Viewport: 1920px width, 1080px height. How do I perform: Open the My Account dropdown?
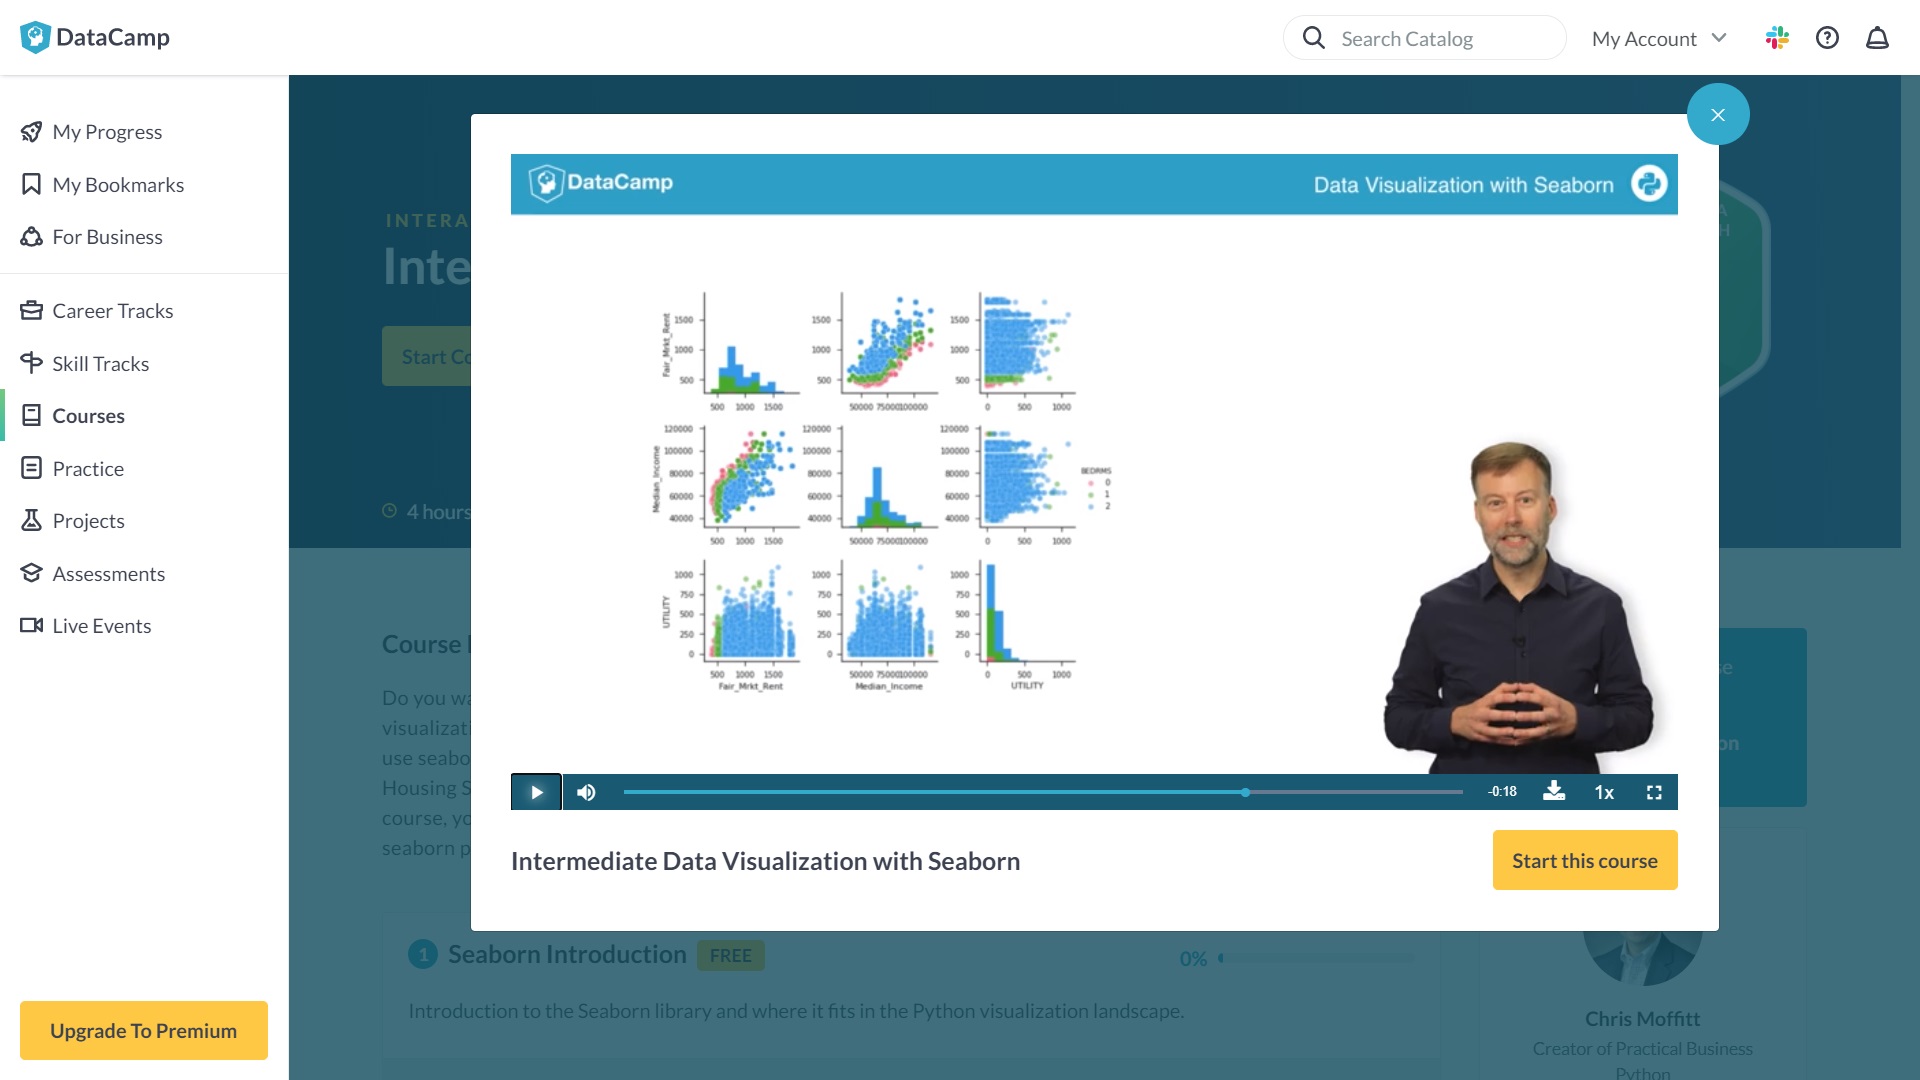tap(1659, 38)
